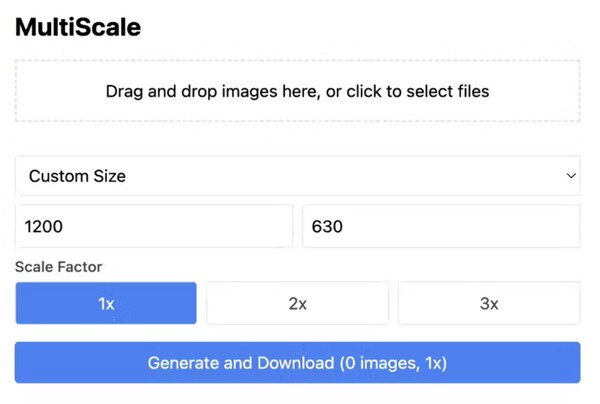
Task: Focus the height field showing 630
Action: 441,227
